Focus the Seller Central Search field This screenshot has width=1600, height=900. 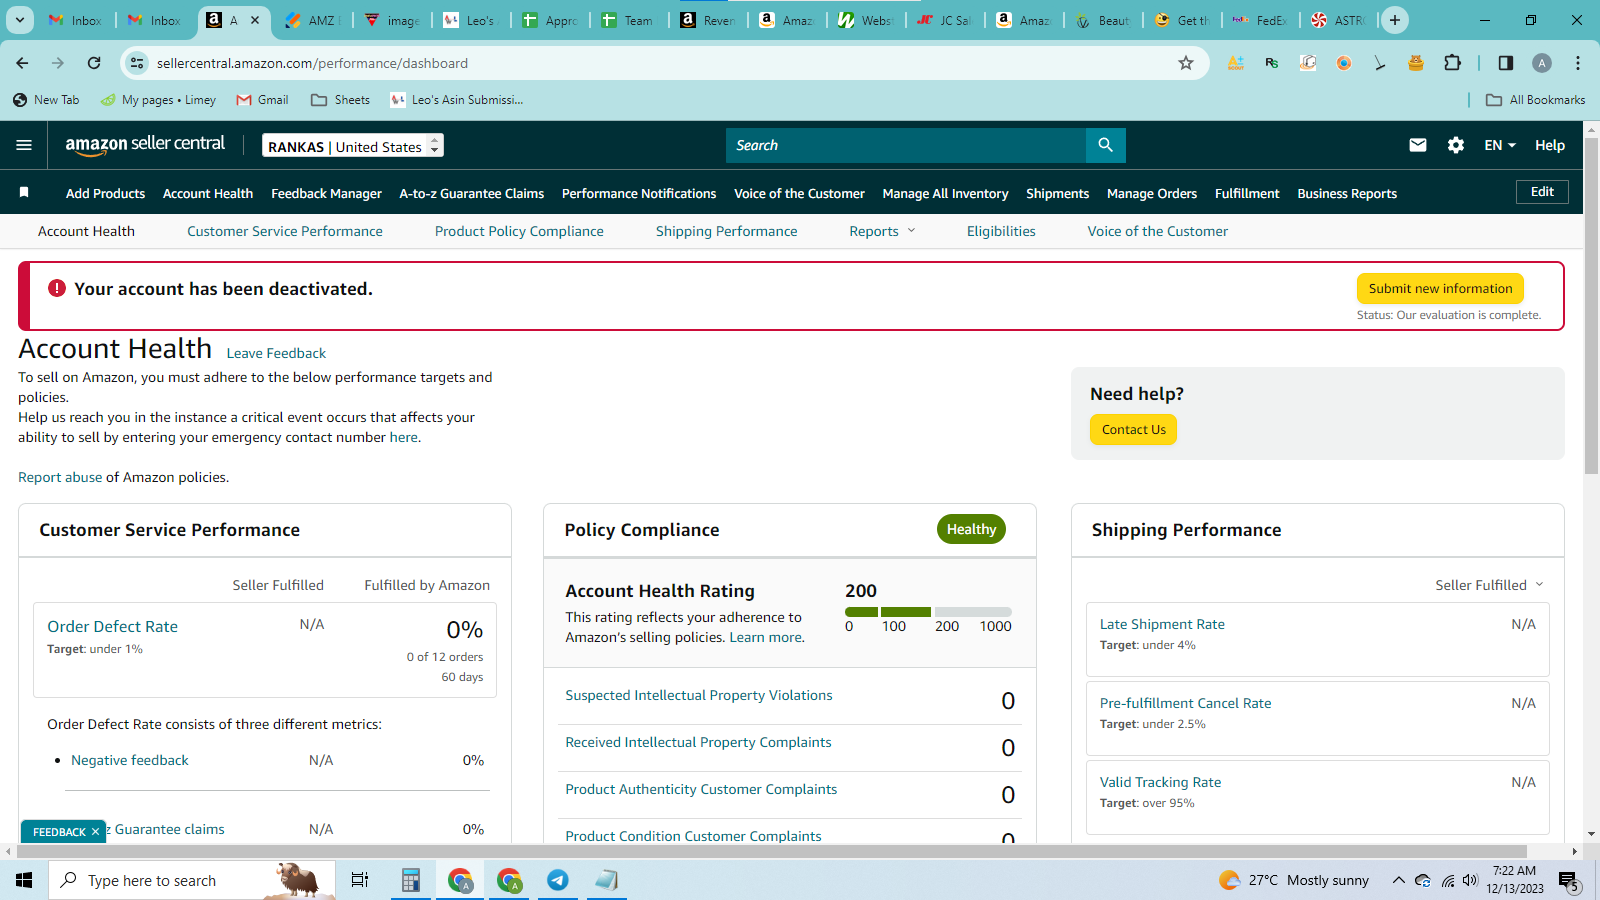(906, 145)
